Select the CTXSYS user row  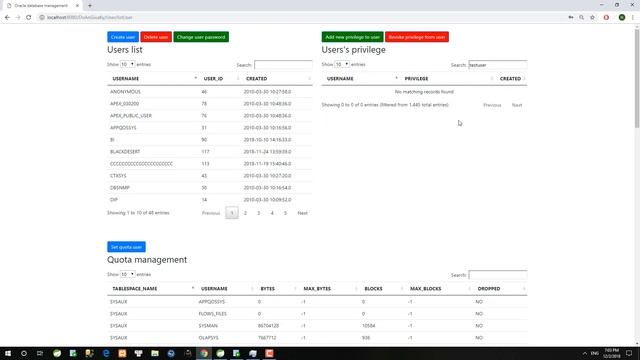[210, 176]
